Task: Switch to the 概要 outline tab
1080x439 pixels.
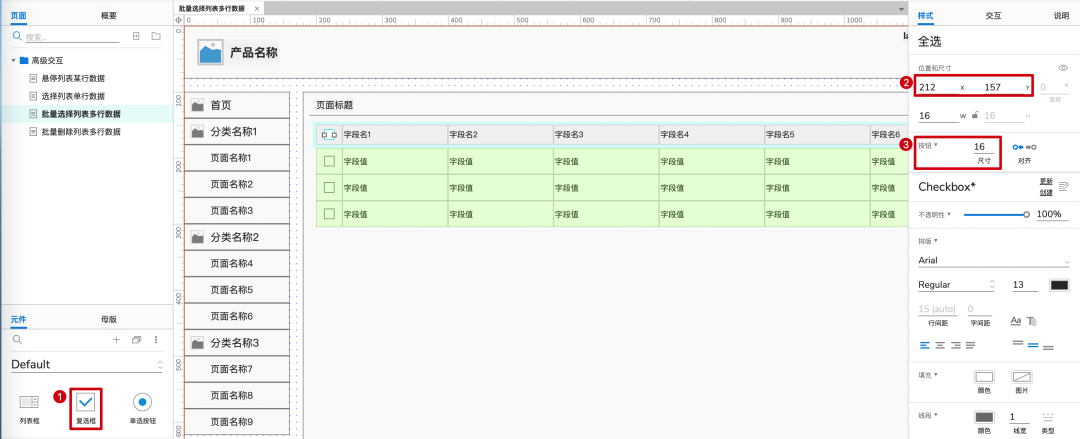Action: tap(109, 15)
